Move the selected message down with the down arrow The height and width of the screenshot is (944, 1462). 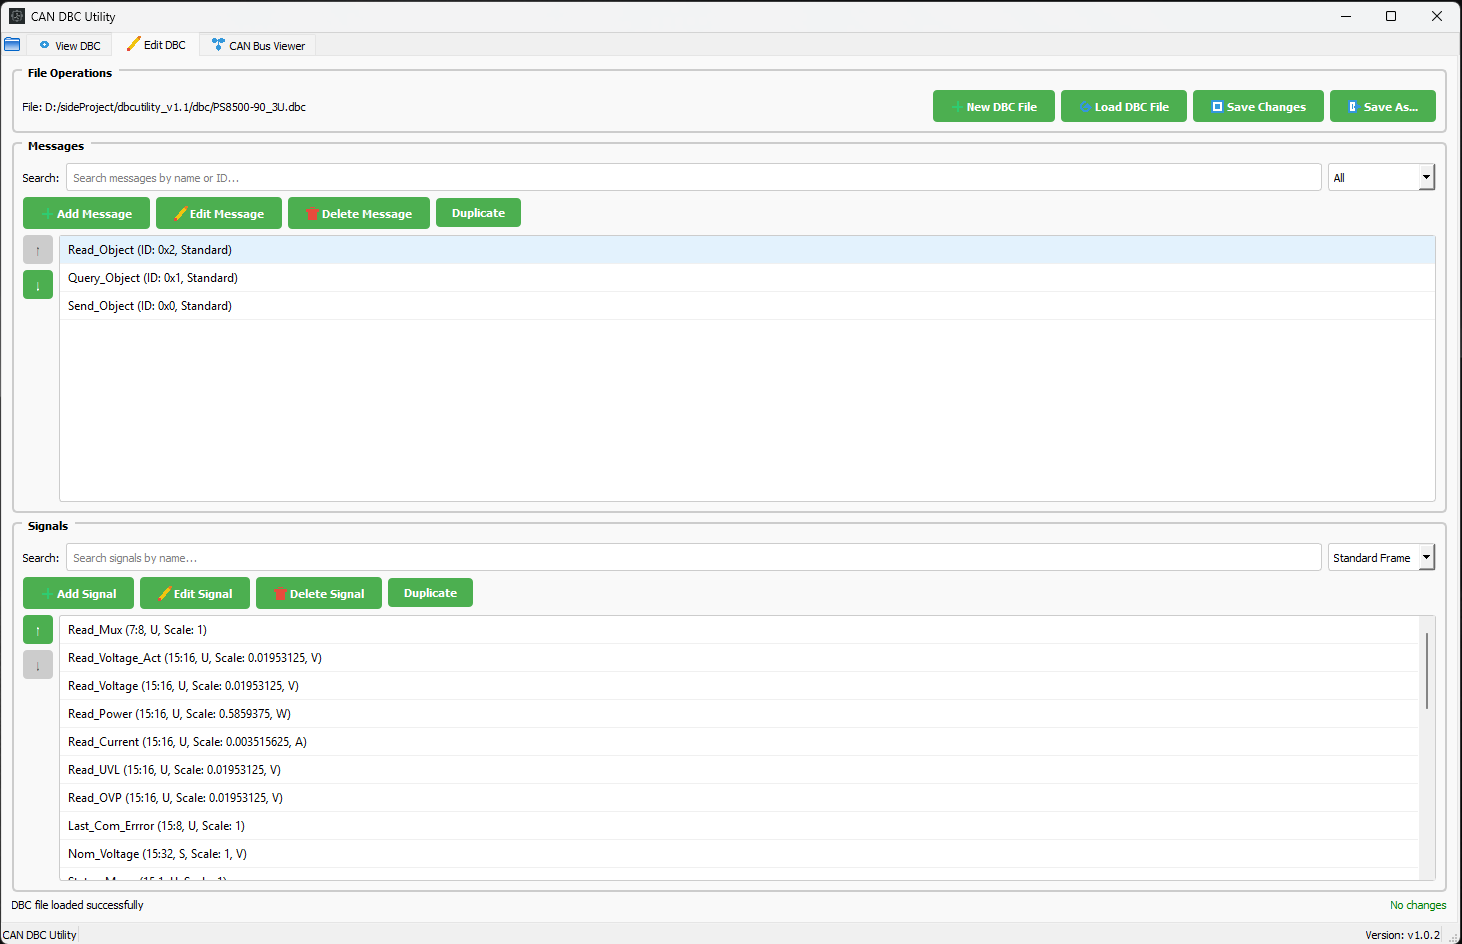click(x=37, y=284)
